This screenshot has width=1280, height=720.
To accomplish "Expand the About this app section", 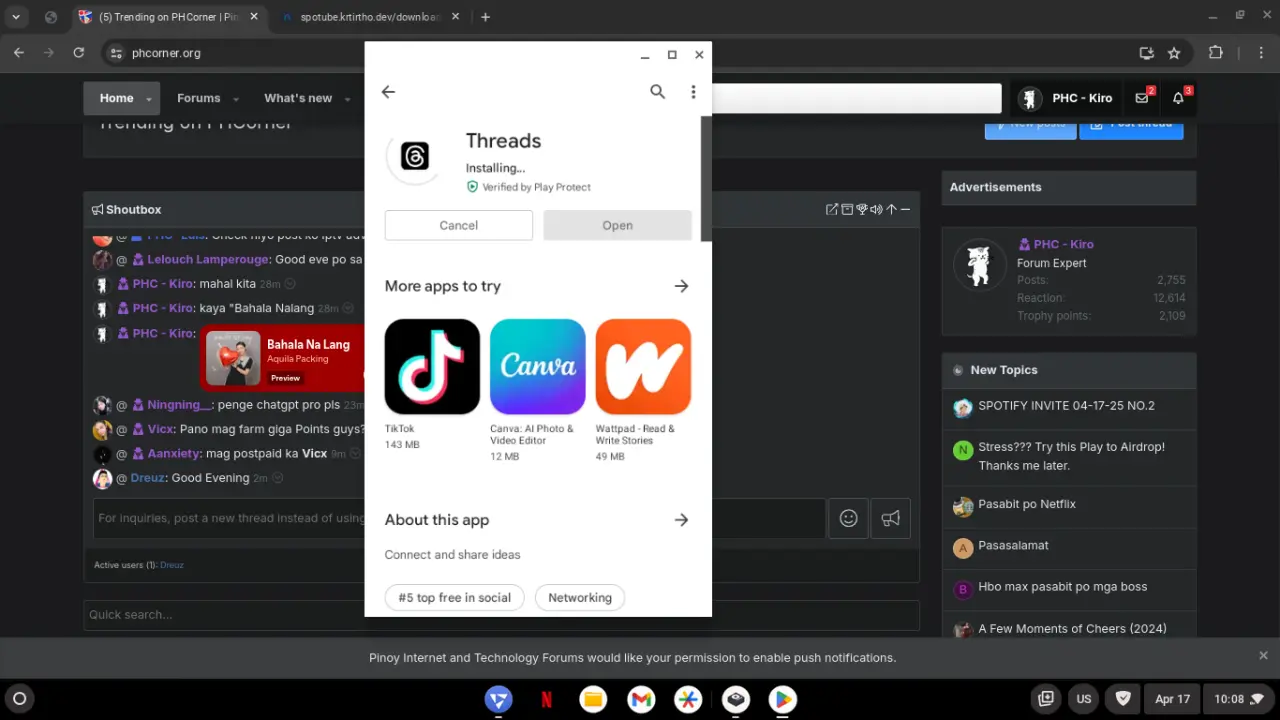I will [681, 520].
